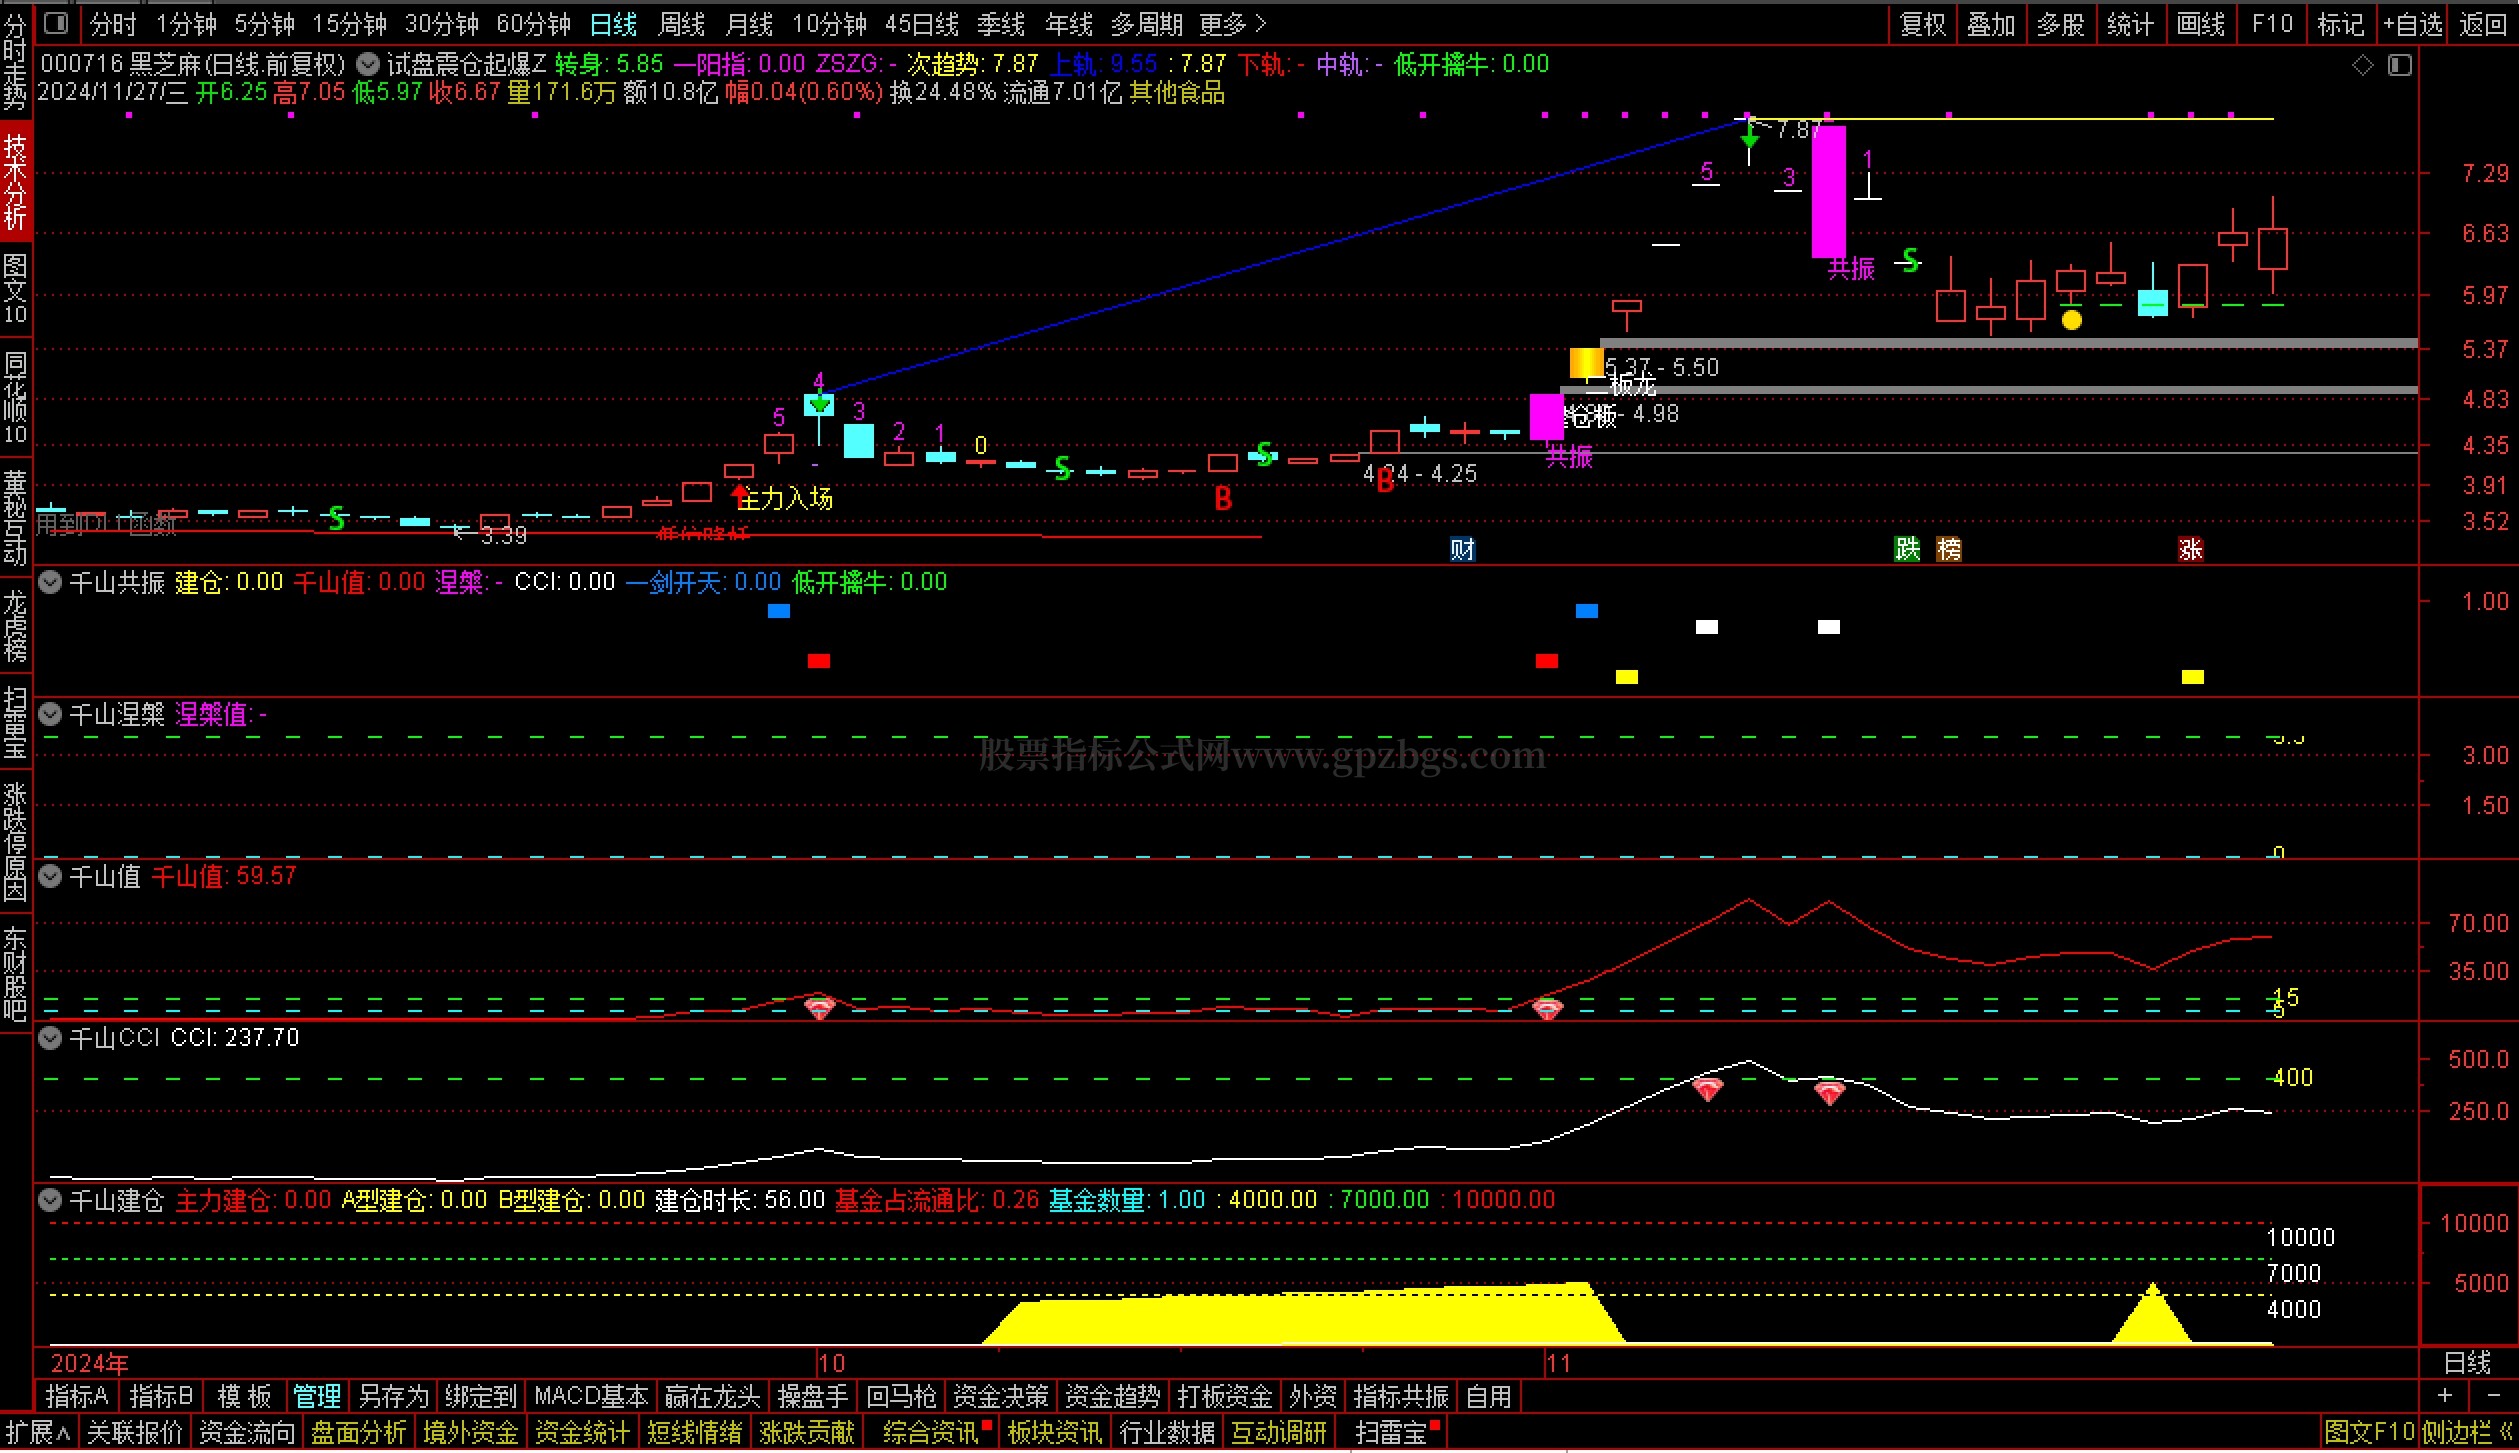Expand the 千山值 indicator menu
The height and width of the screenshot is (1453, 2519).
click(50, 876)
